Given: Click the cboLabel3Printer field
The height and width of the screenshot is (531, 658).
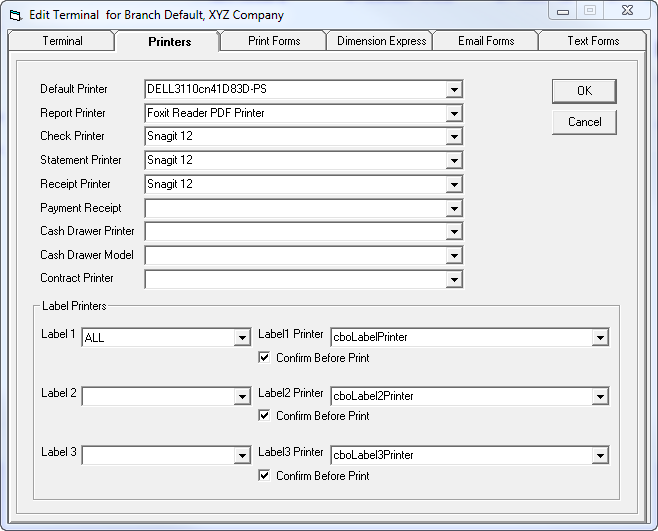Looking at the screenshot, I should click(470, 455).
